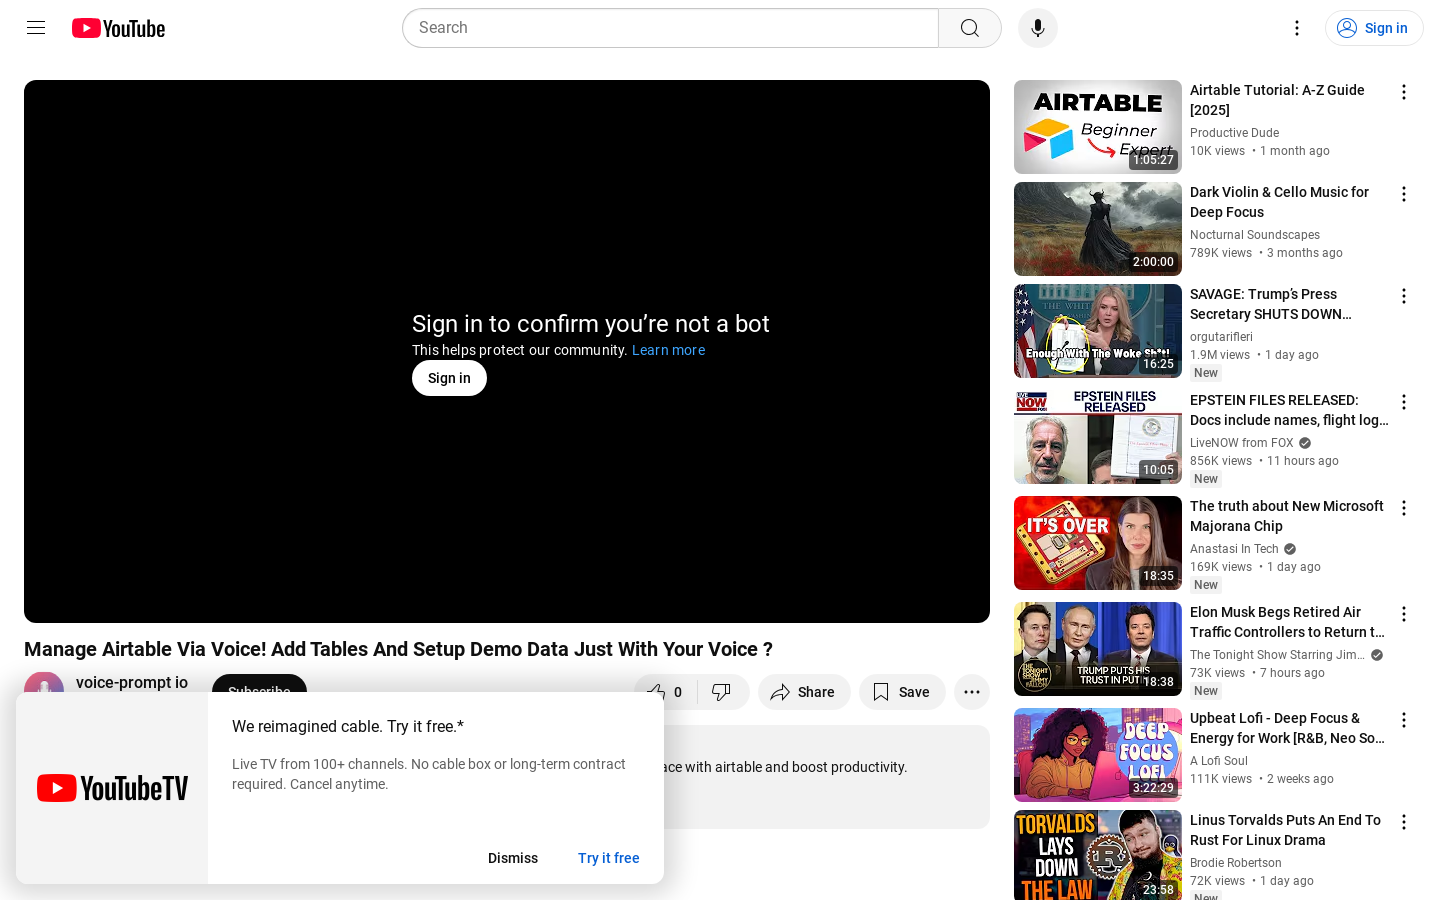The width and height of the screenshot is (1440, 900).
Task: Open Anastasi In Tech channel name
Action: pos(1234,549)
